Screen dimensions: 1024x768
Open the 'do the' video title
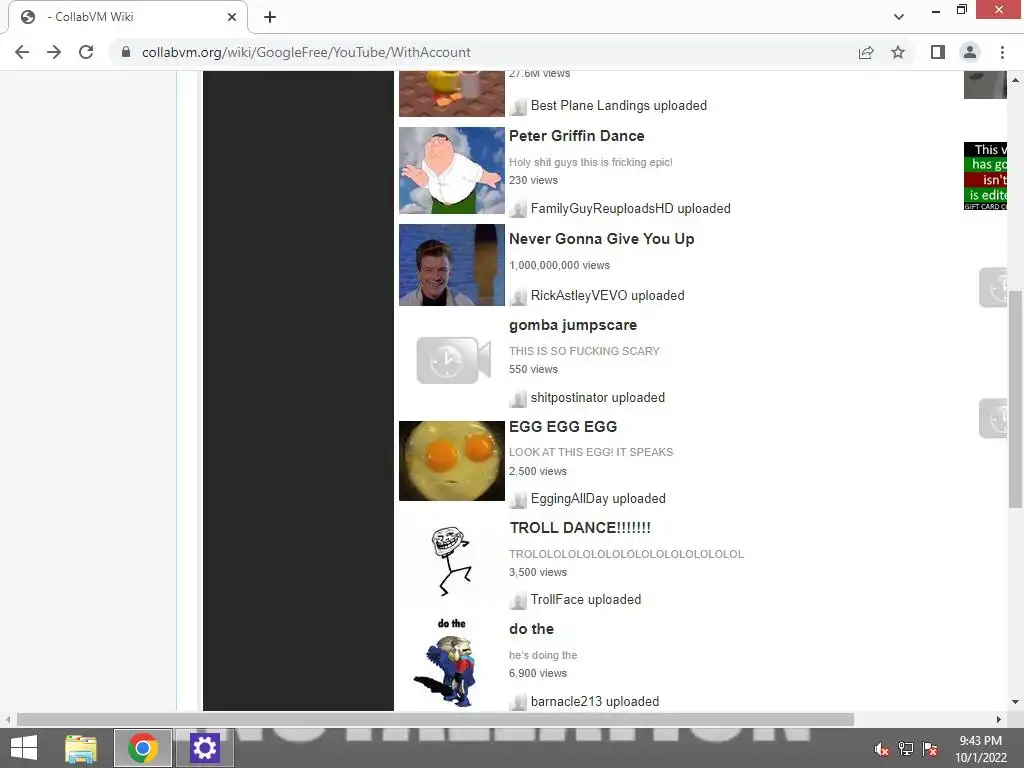[532, 629]
